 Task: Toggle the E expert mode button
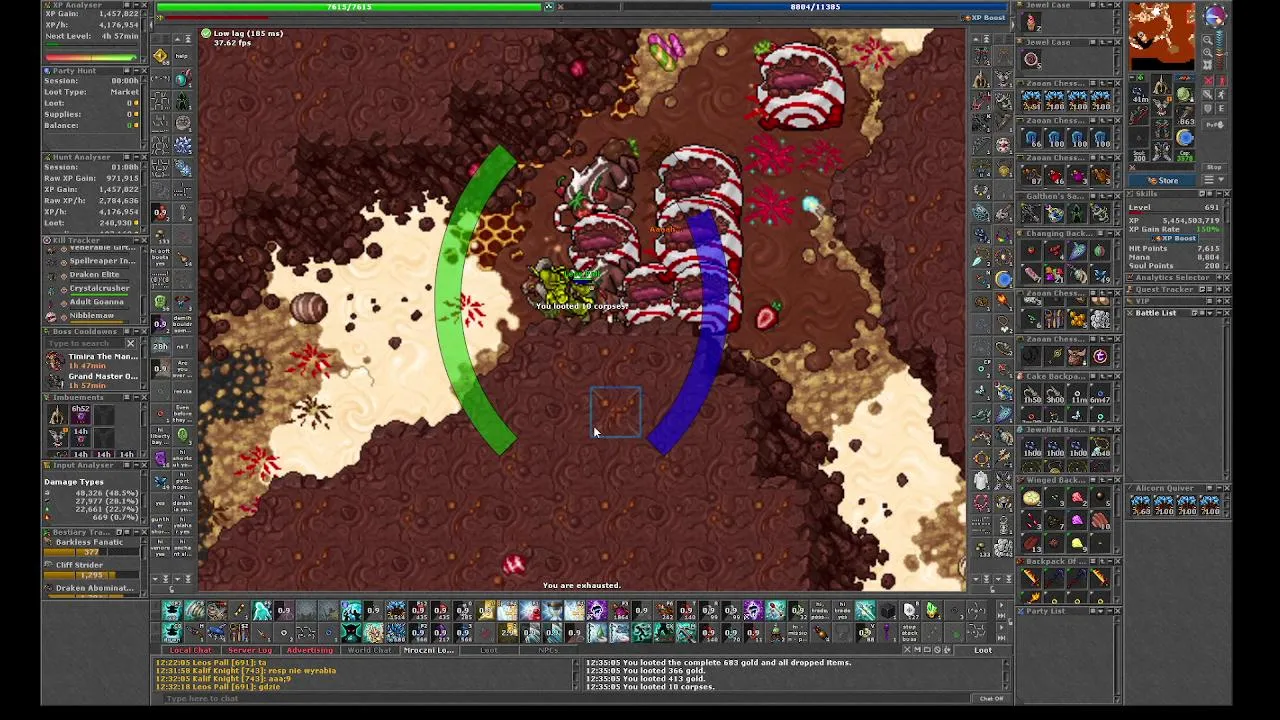[1221, 108]
